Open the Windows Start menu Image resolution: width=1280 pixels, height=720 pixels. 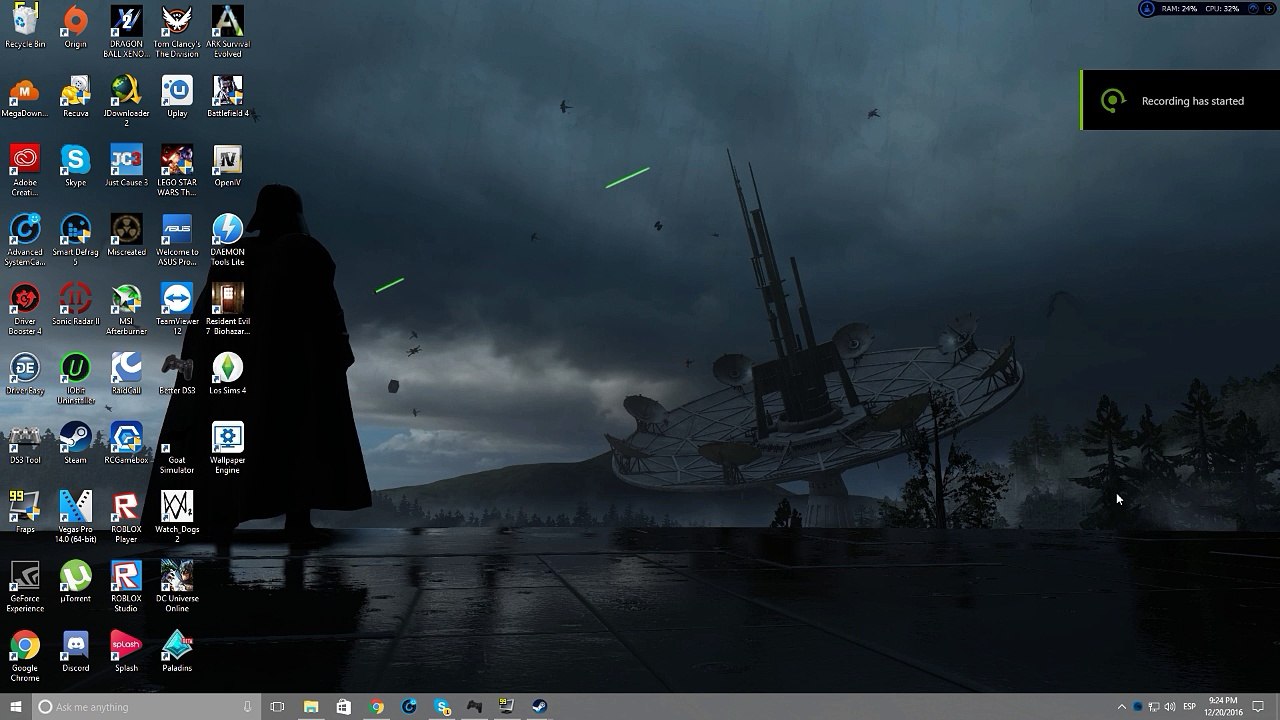click(15, 707)
